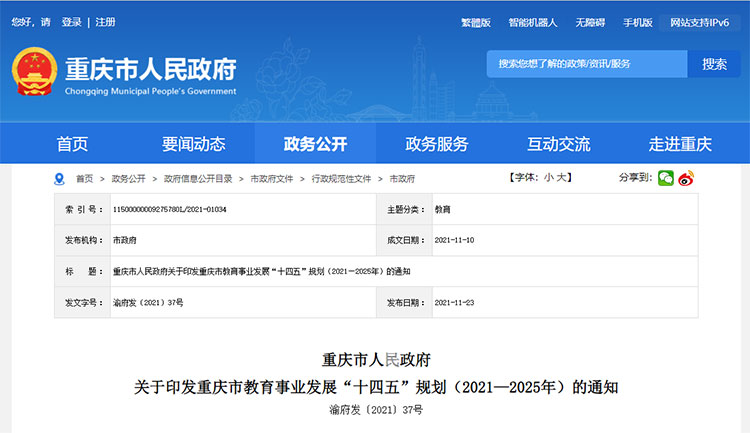Click the Chongqing government national emblem logo
The height and width of the screenshot is (433, 750).
click(x=34, y=71)
